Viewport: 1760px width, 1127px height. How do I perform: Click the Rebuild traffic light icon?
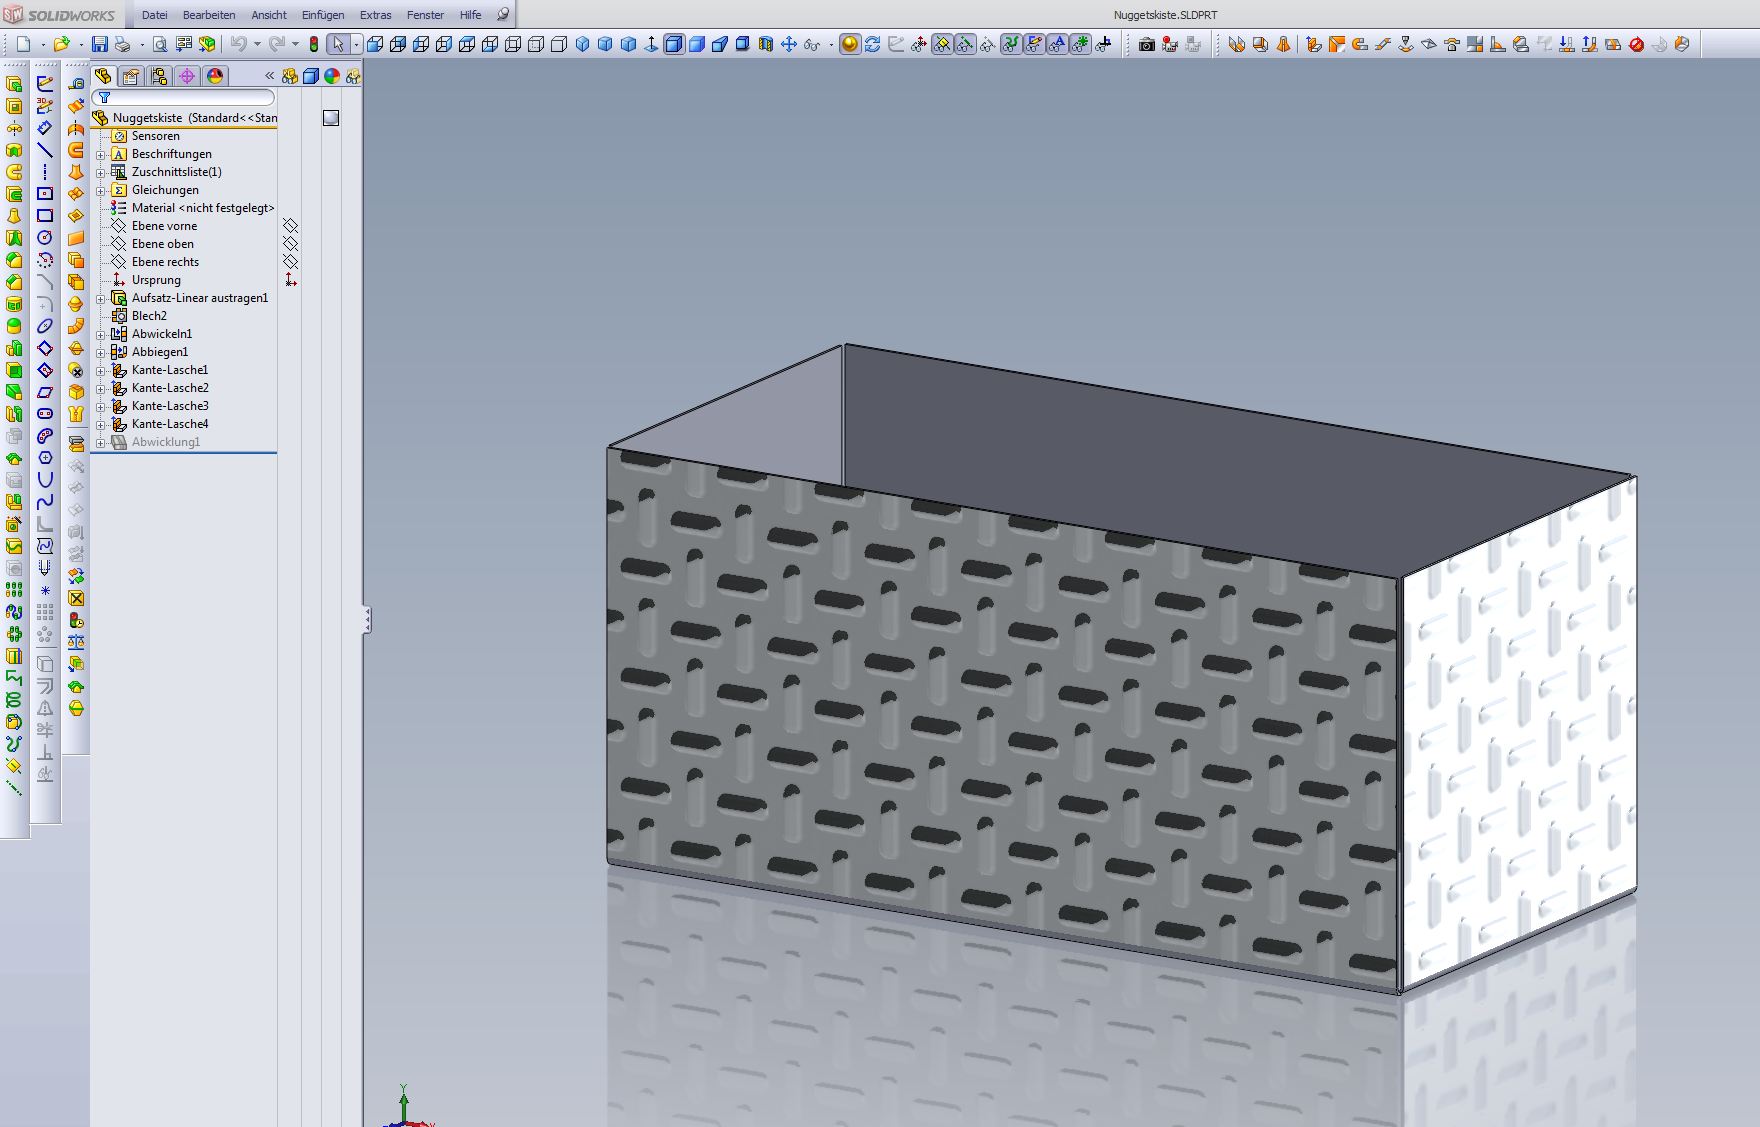pyautogui.click(x=314, y=44)
